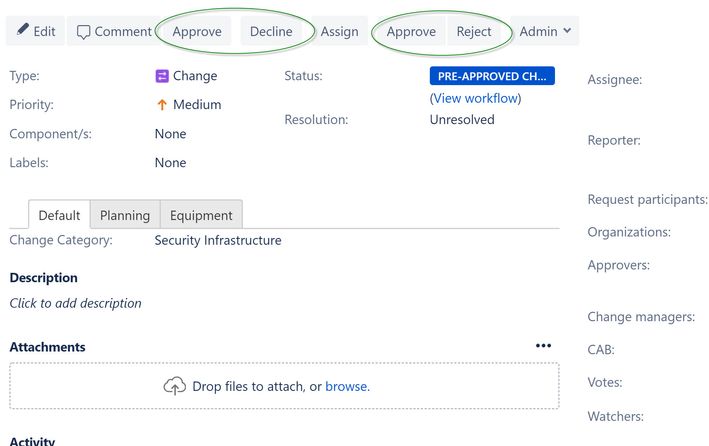Image resolution: width=709 pixels, height=446 pixels.
Task: Click the PRE-APPROVED CH... status badge
Action: pyautogui.click(x=492, y=76)
